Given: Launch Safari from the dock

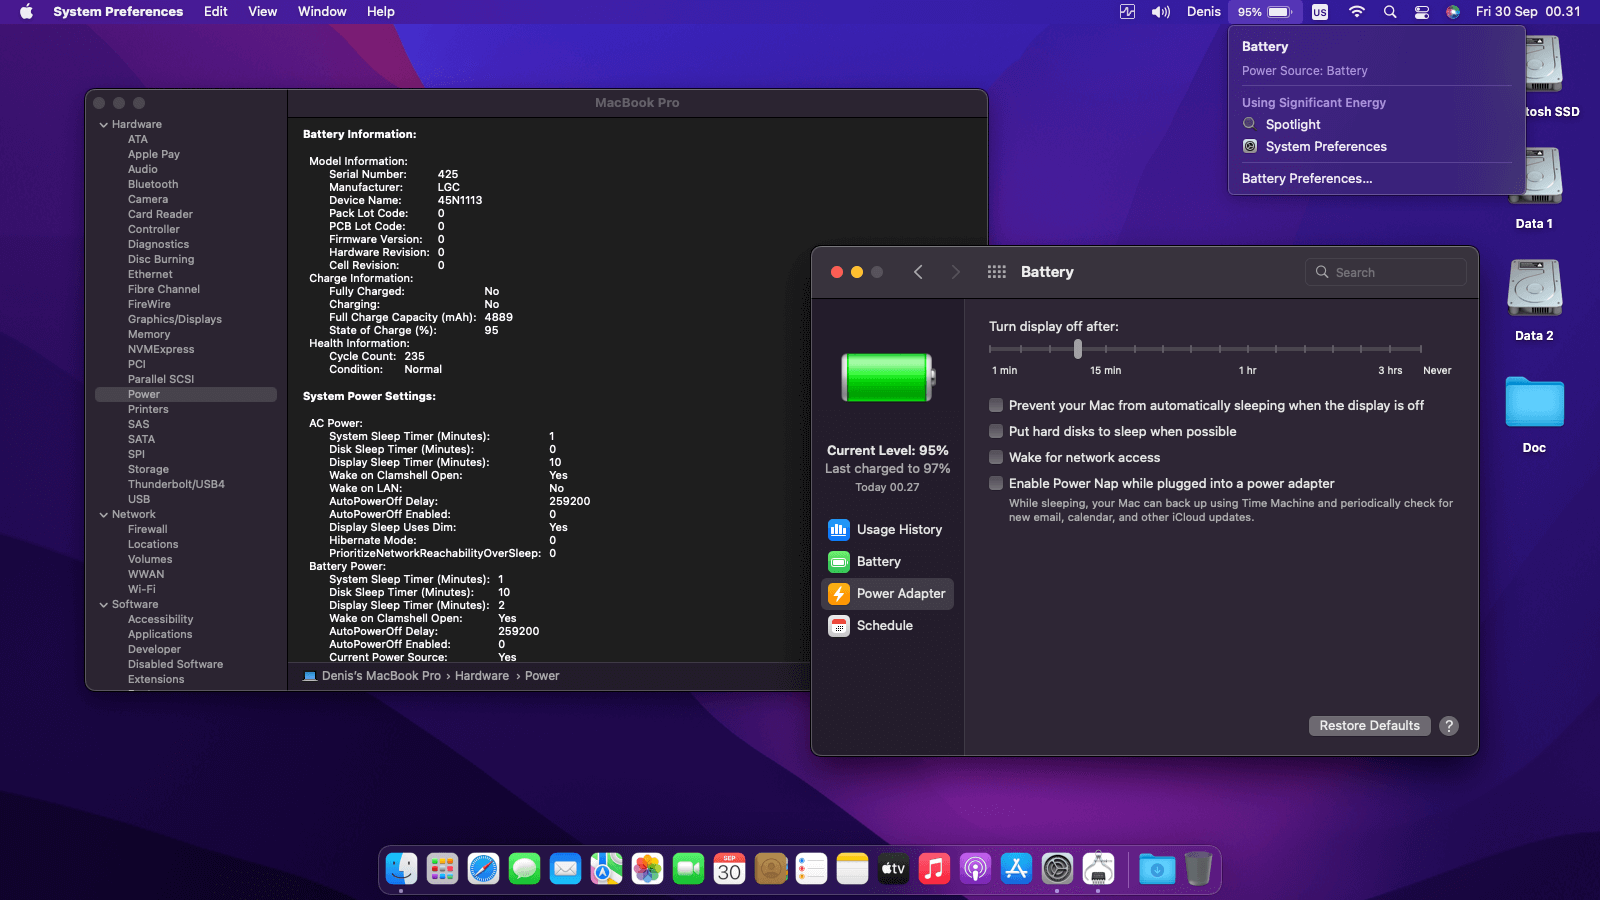Looking at the screenshot, I should [x=484, y=869].
